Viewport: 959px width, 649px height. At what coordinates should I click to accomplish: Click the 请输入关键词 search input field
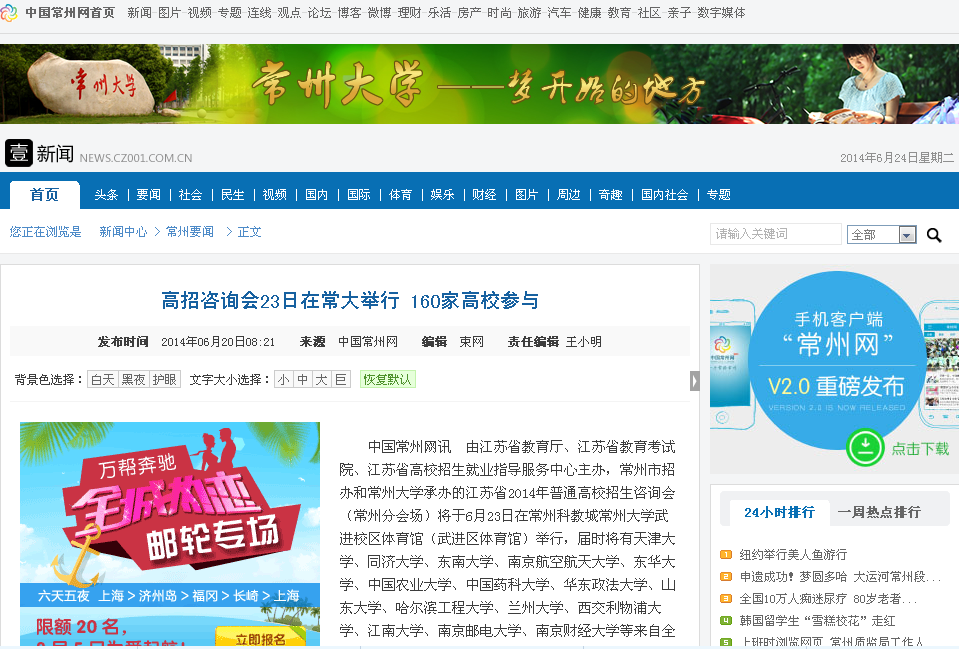(x=775, y=234)
